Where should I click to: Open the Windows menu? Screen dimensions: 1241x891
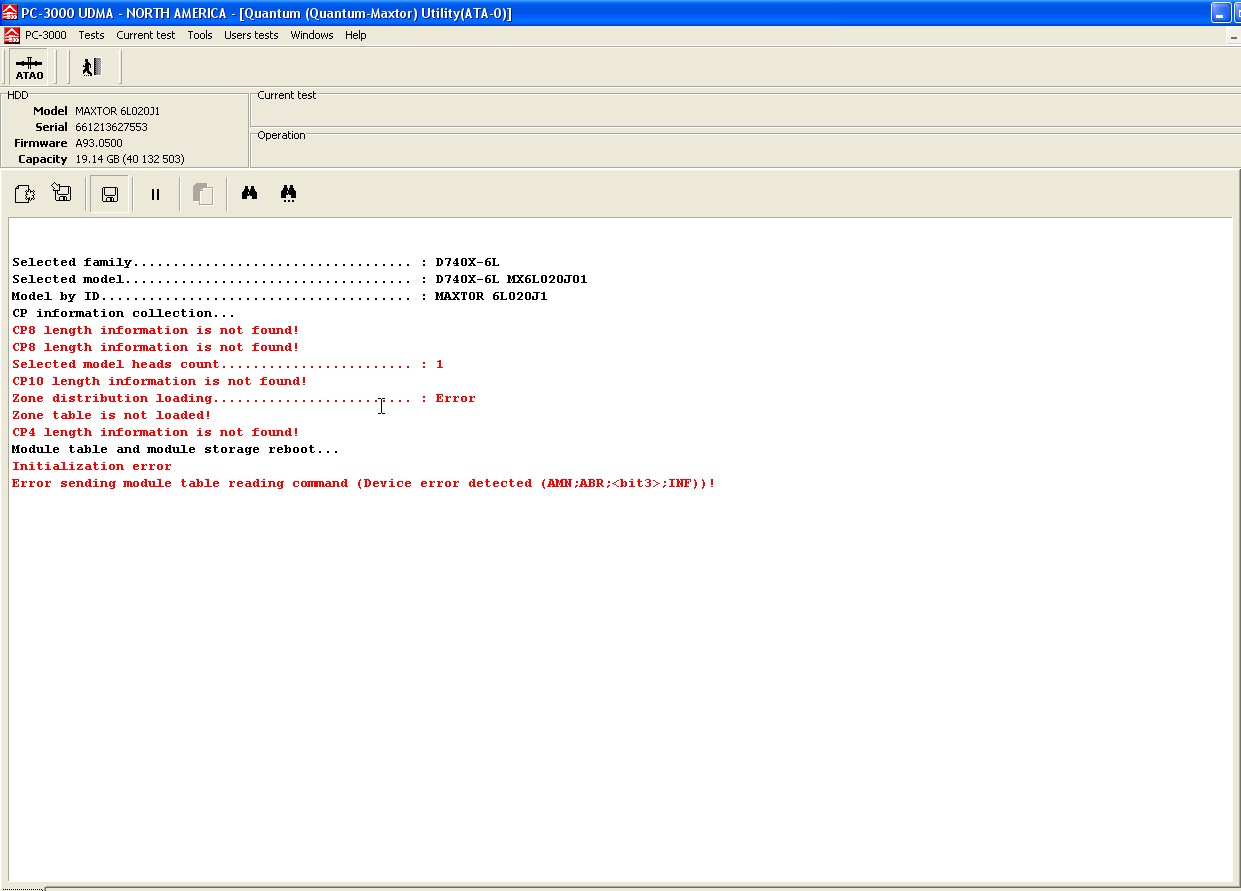(312, 35)
